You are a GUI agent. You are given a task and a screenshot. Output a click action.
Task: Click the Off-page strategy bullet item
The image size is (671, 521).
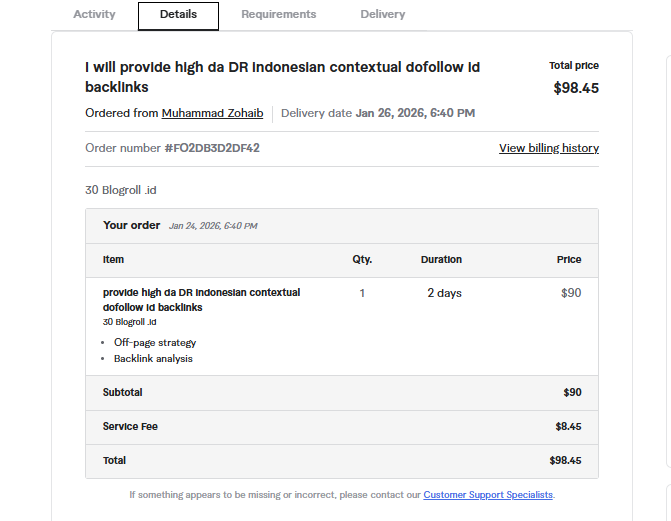pos(155,343)
